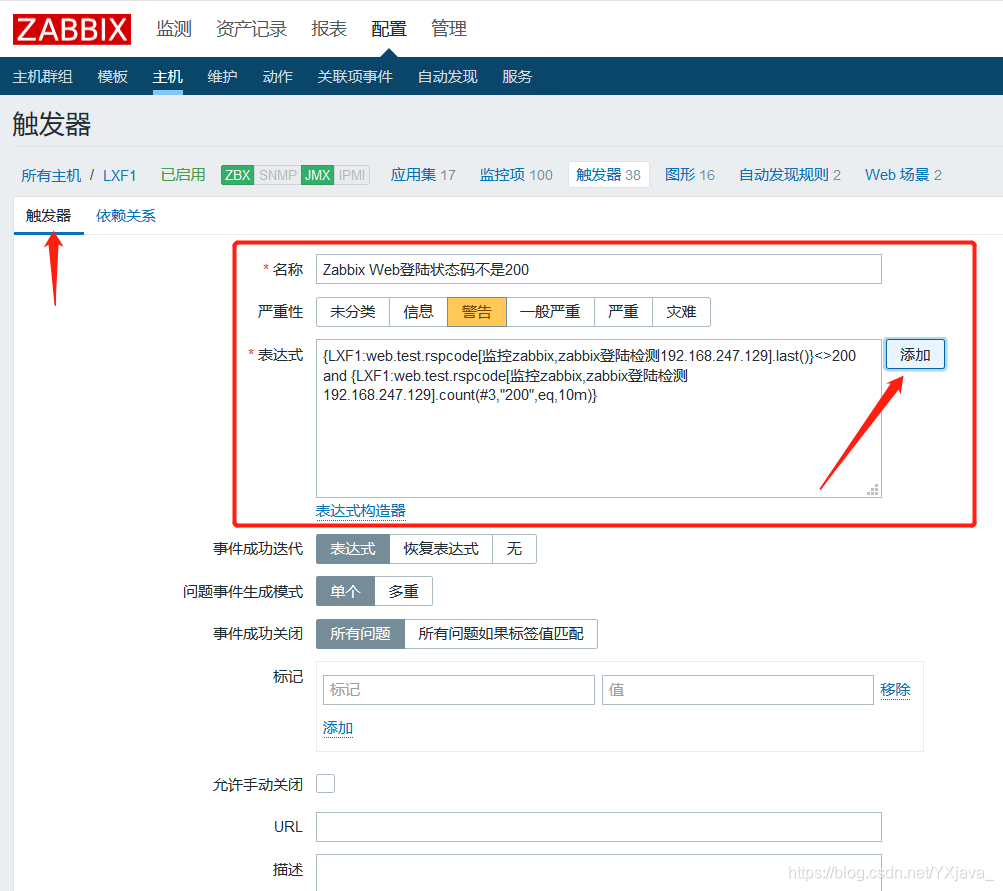Click the 添加 button beside expression

coord(915,354)
